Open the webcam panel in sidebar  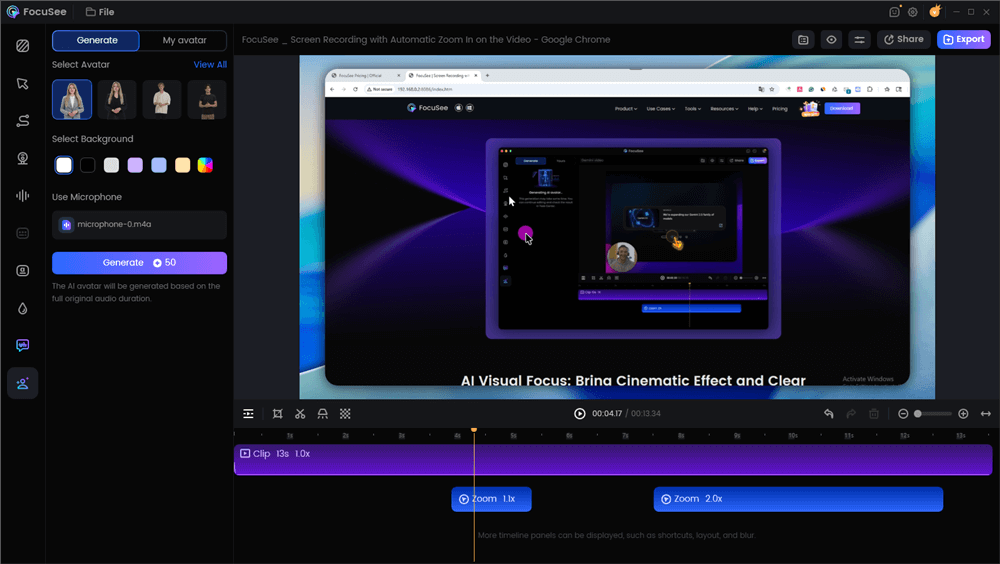pyautogui.click(x=22, y=158)
